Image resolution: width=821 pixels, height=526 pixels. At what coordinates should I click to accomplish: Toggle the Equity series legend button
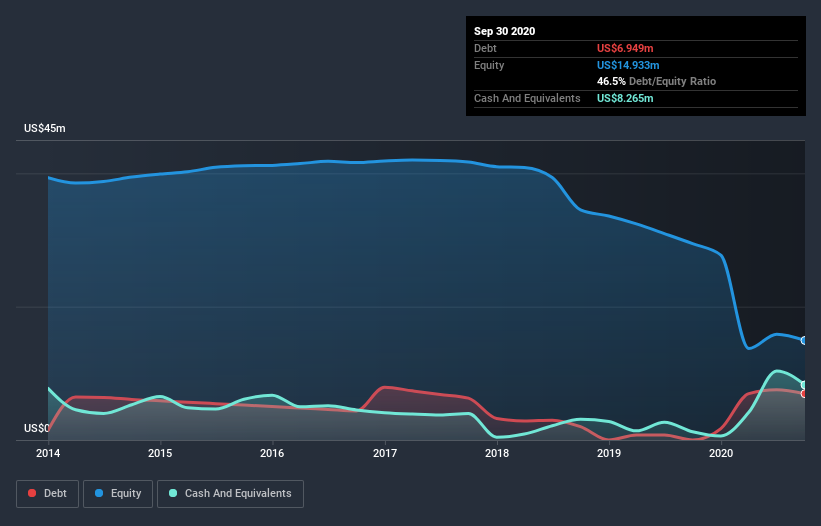118,494
